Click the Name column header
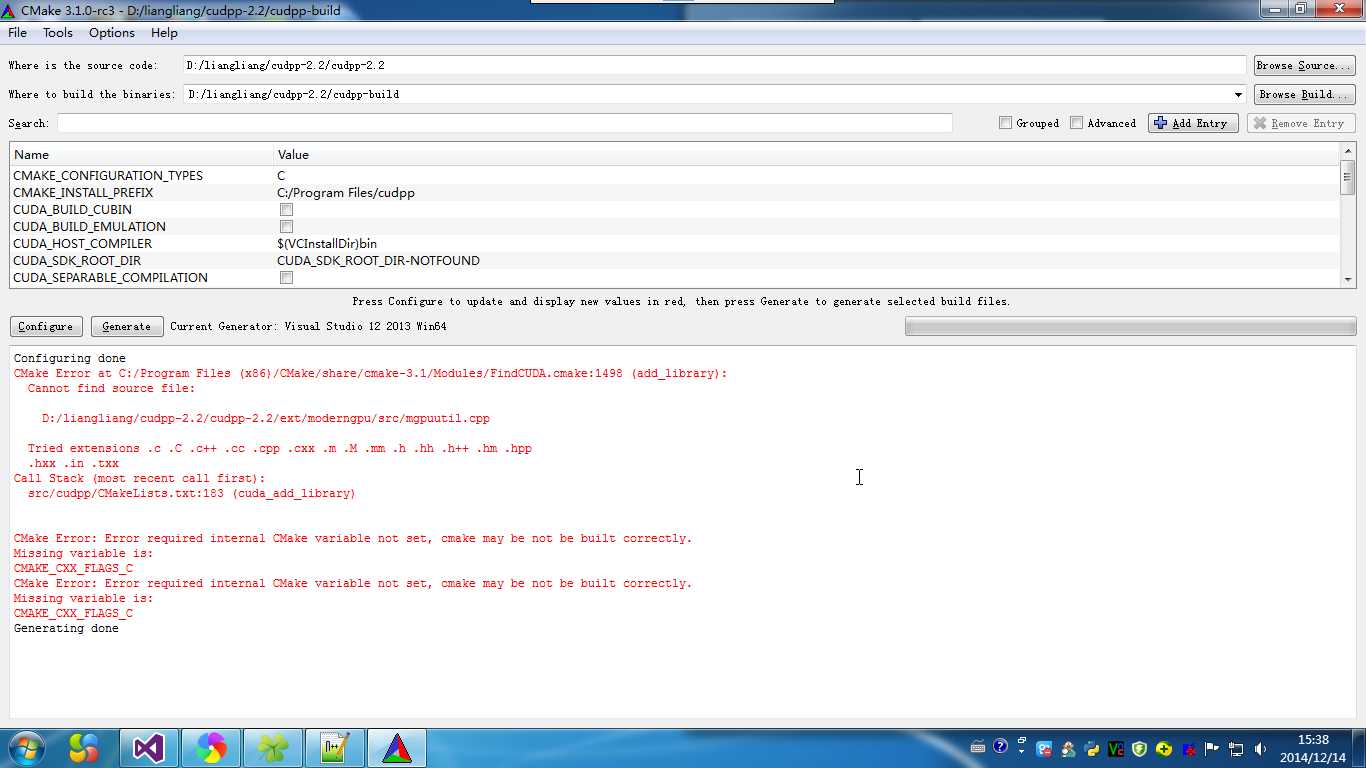This screenshot has width=1366, height=768. (142, 155)
